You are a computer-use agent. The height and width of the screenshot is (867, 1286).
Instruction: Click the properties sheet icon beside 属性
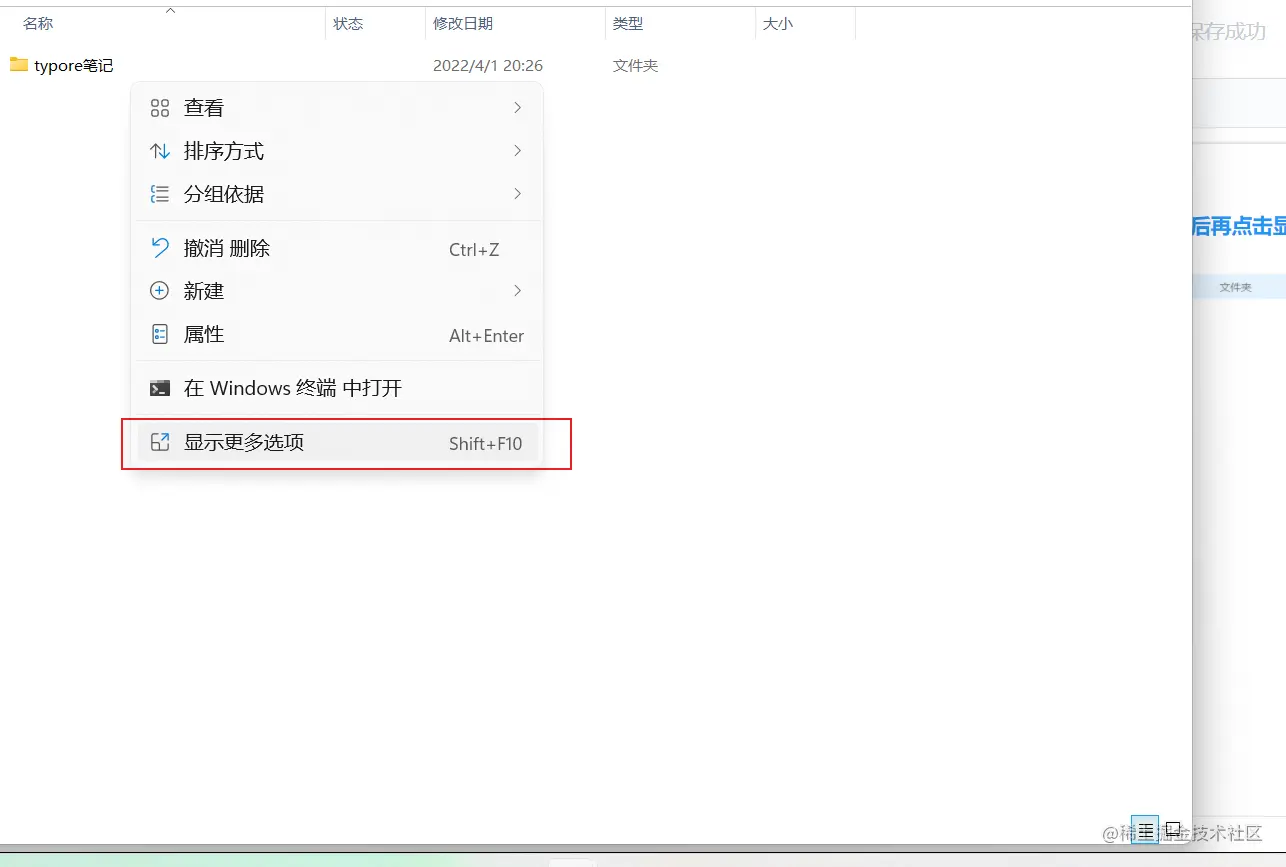click(159, 334)
